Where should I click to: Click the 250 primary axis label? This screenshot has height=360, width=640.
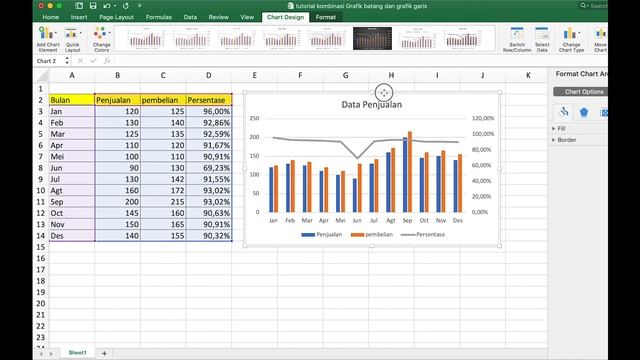[x=254, y=118]
